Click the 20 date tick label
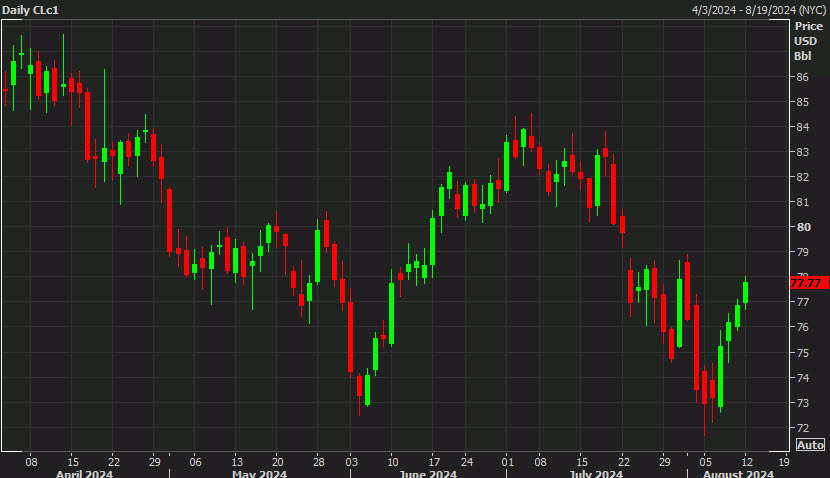The width and height of the screenshot is (830, 478). click(x=277, y=462)
